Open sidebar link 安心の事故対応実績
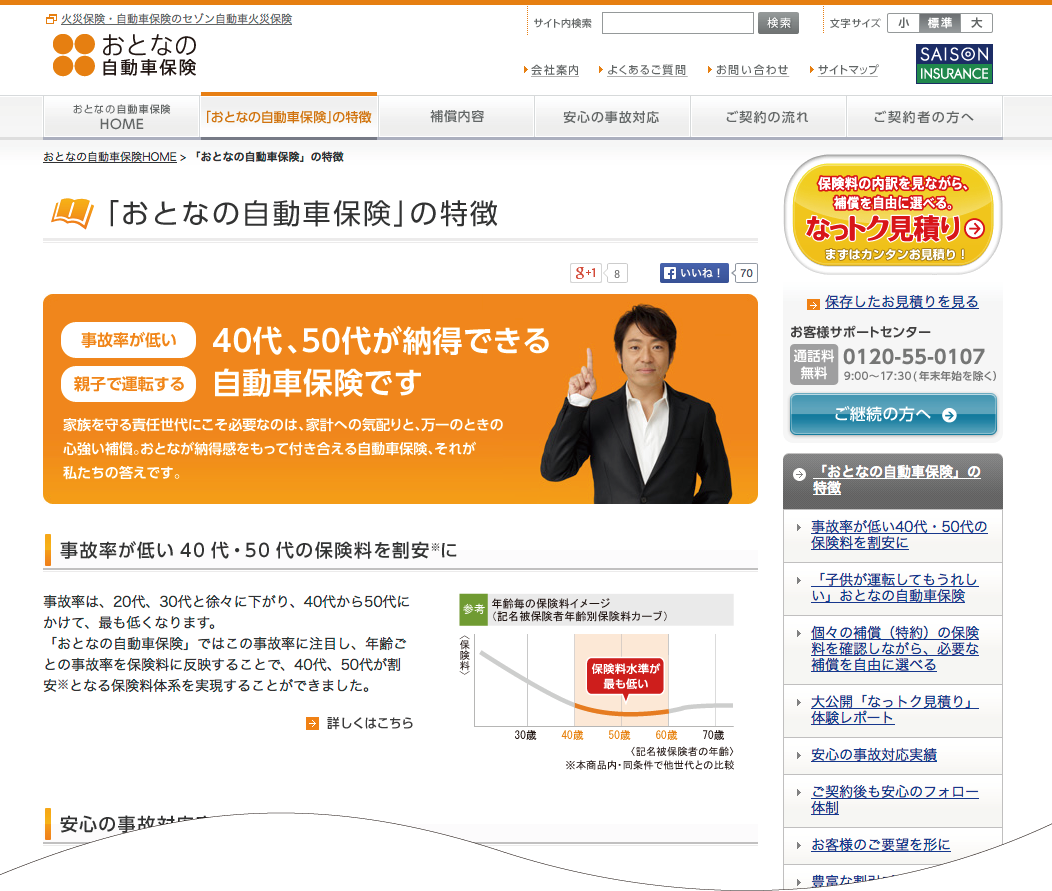 [874, 755]
